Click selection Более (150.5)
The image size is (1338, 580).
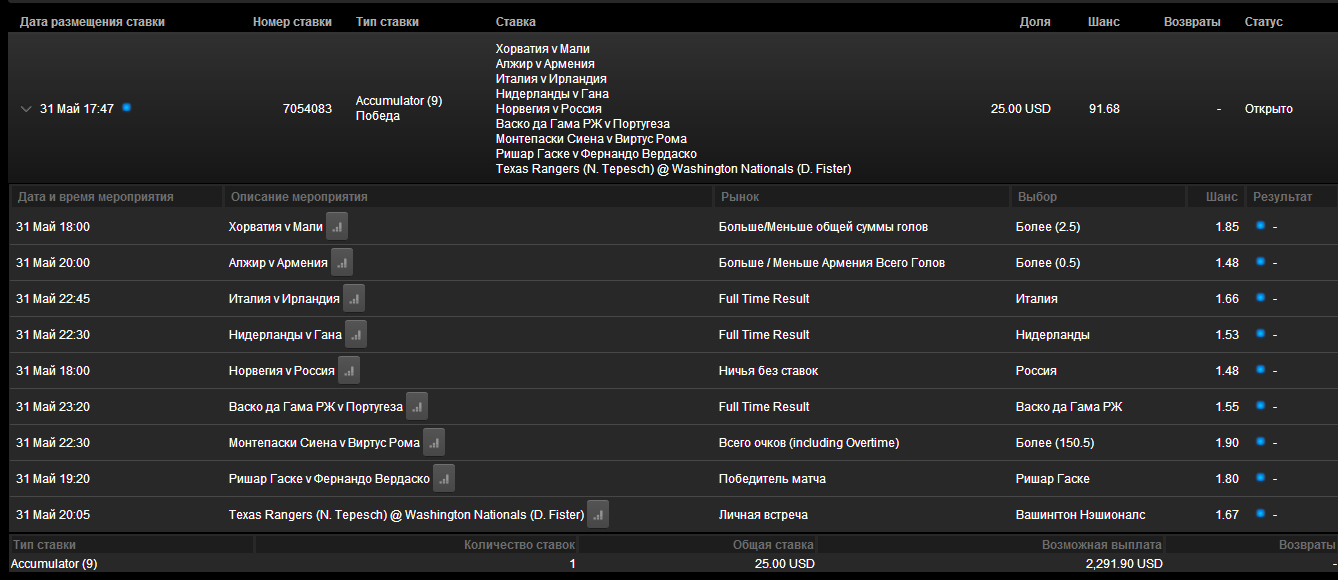(1054, 443)
